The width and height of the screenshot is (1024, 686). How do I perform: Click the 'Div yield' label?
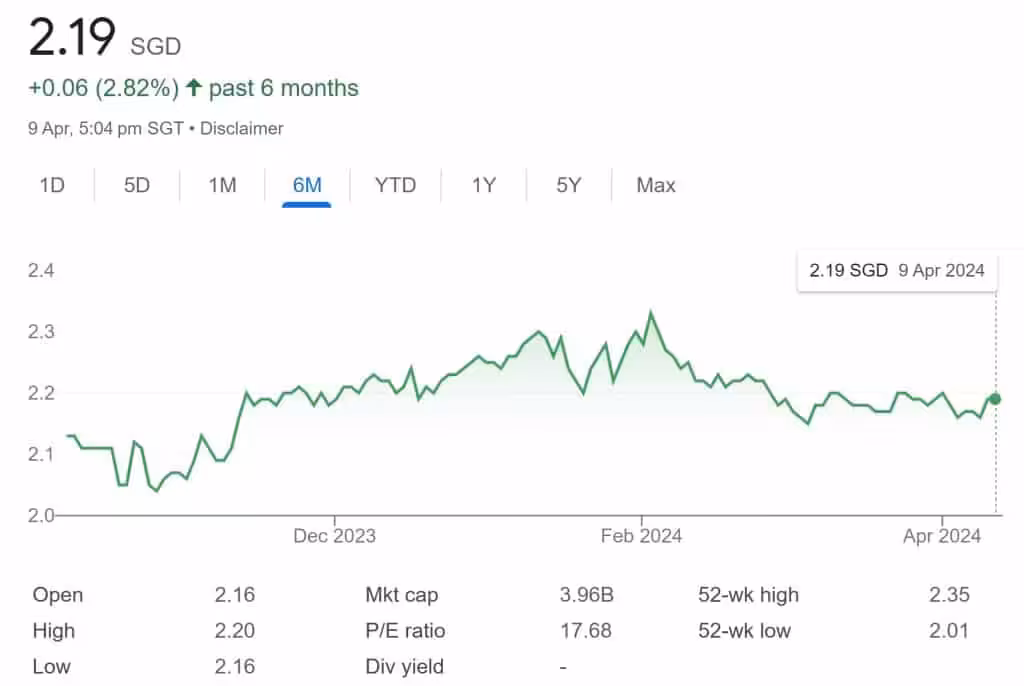tap(404, 667)
